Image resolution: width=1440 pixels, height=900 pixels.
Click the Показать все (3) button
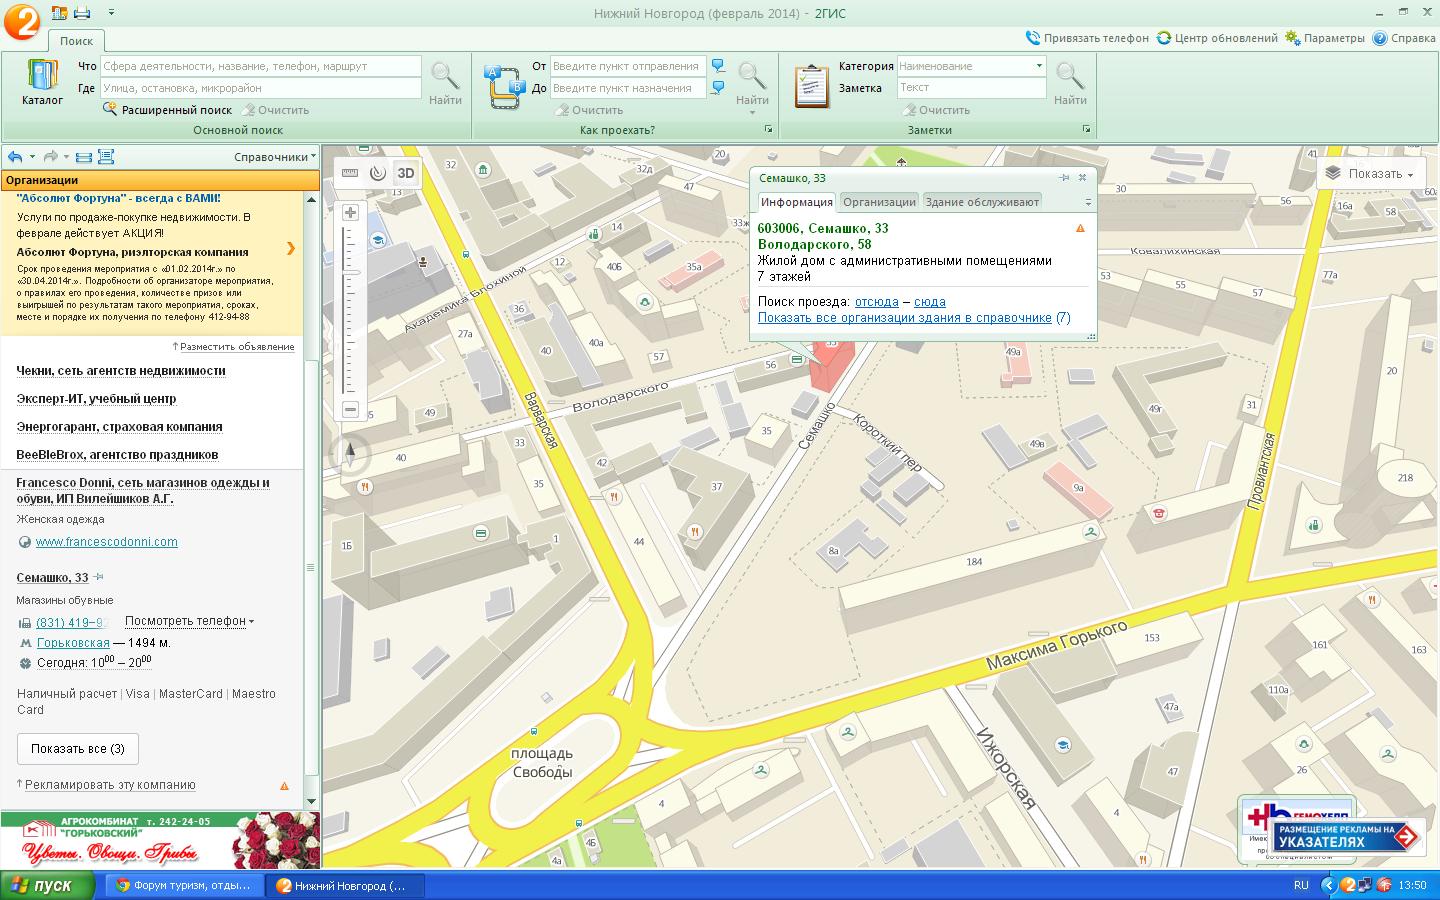(78, 749)
